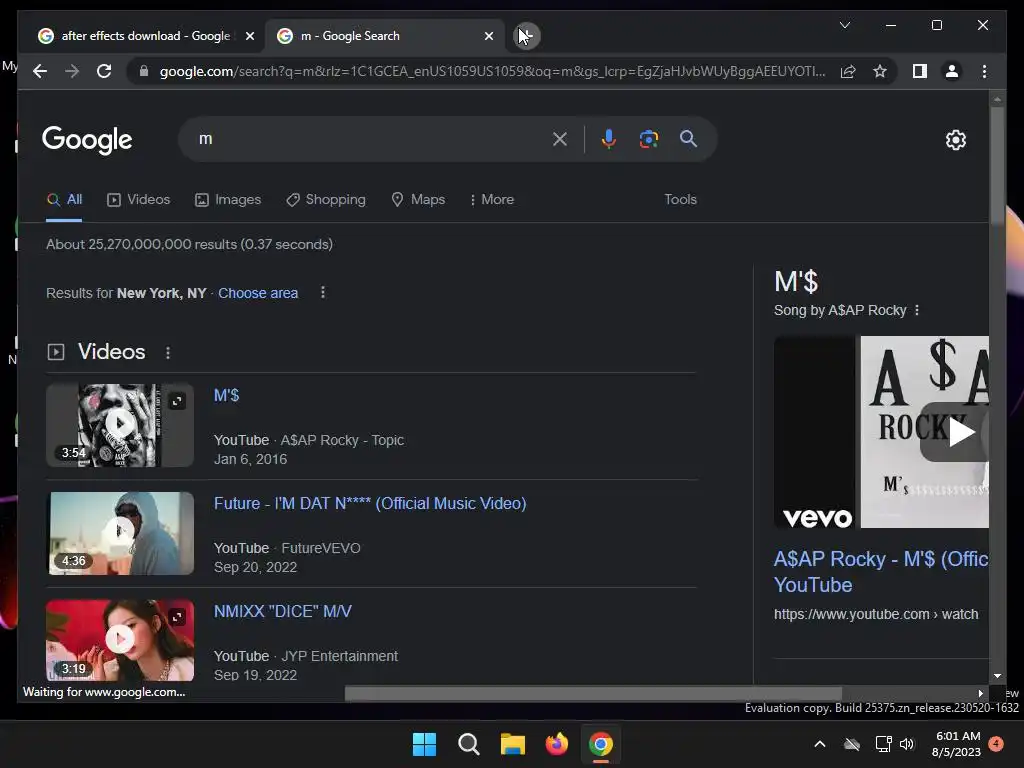Viewport: 1024px width, 768px height.
Task: Click the address bar URL
Action: click(x=492, y=71)
